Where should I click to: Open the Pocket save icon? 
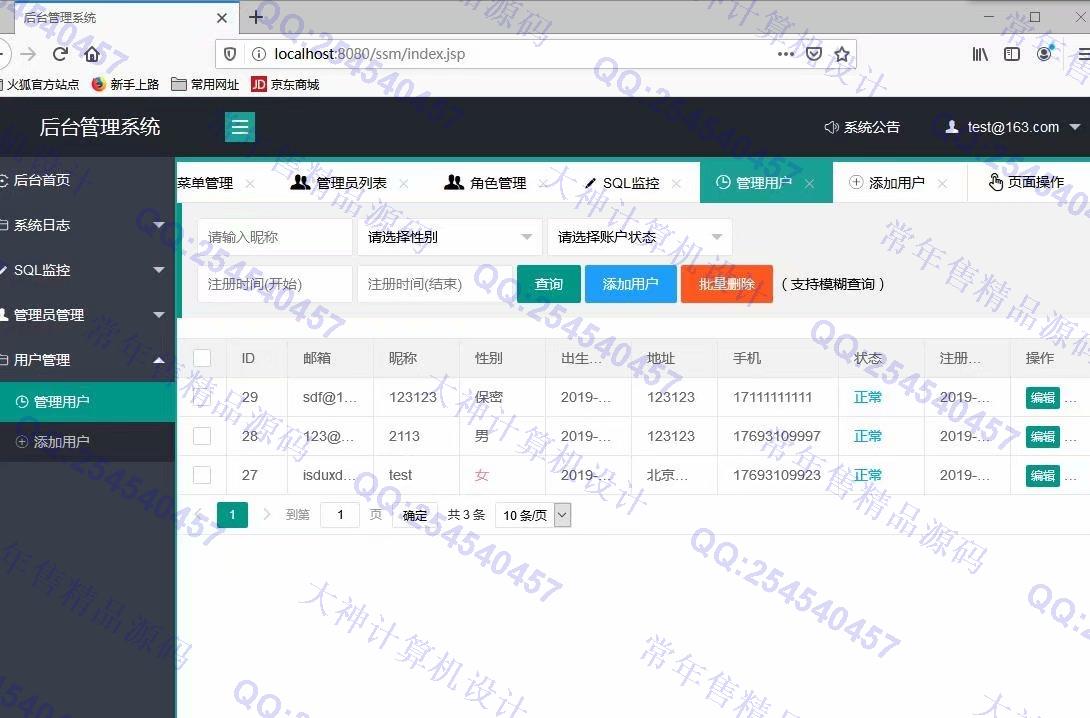click(x=814, y=54)
